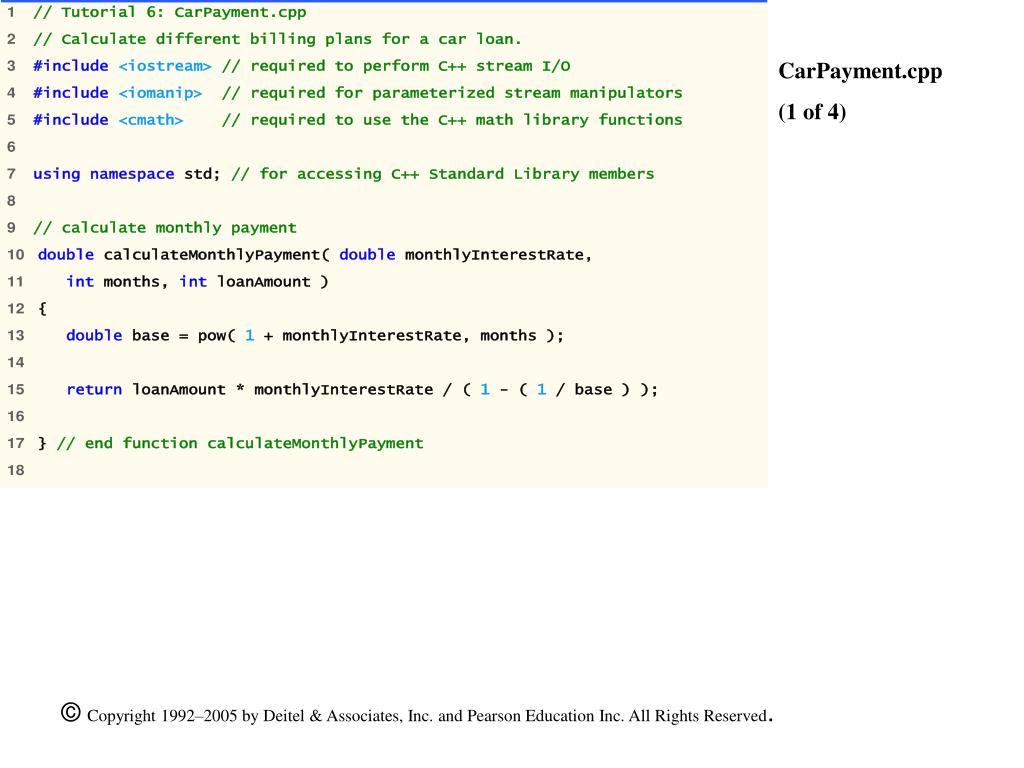The height and width of the screenshot is (768, 1024).
Task: Click the "pow(" call on line 13
Action: (x=217, y=336)
